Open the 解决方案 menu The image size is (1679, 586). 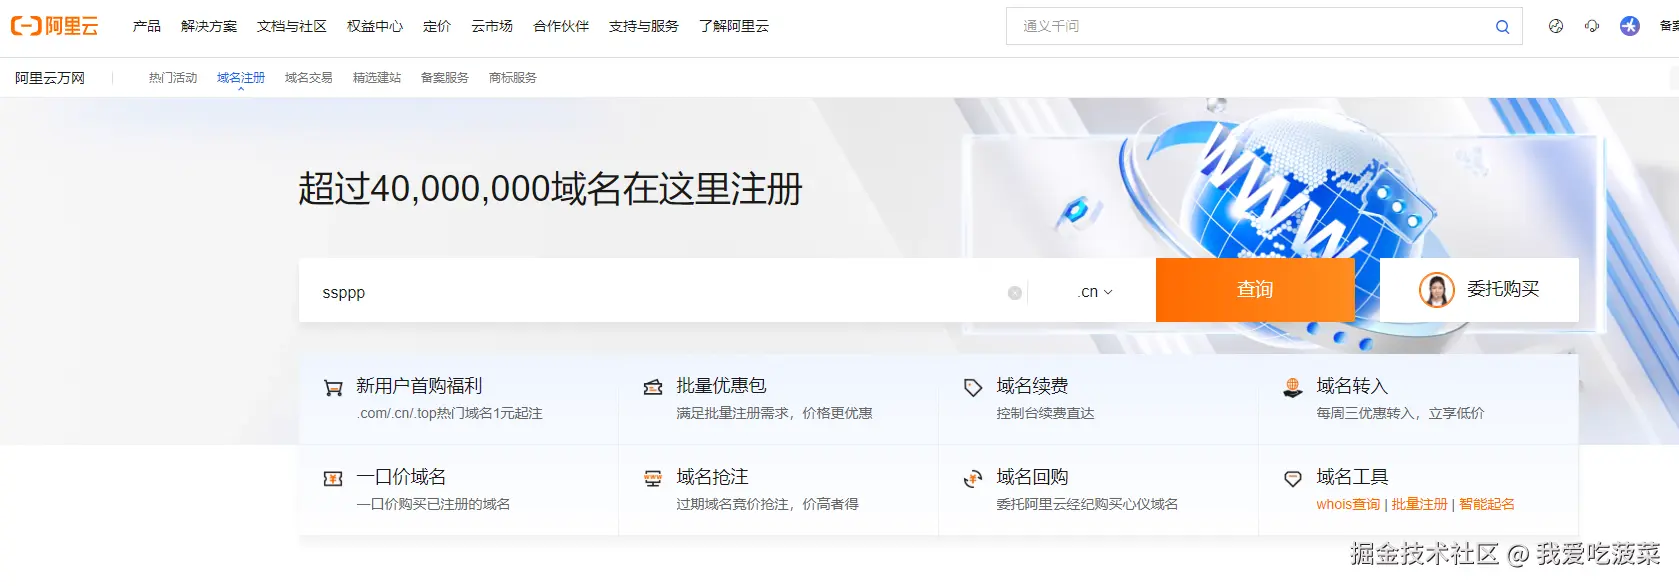[x=209, y=26]
